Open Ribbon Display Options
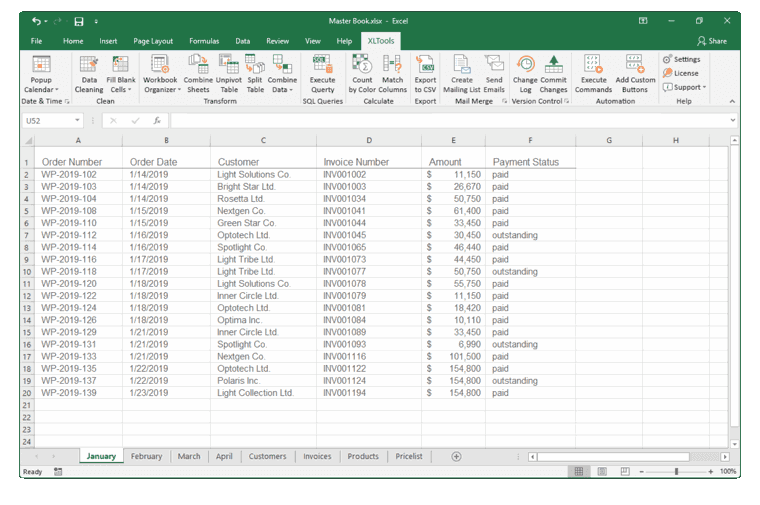This screenshot has width=760, height=505. click(x=643, y=21)
